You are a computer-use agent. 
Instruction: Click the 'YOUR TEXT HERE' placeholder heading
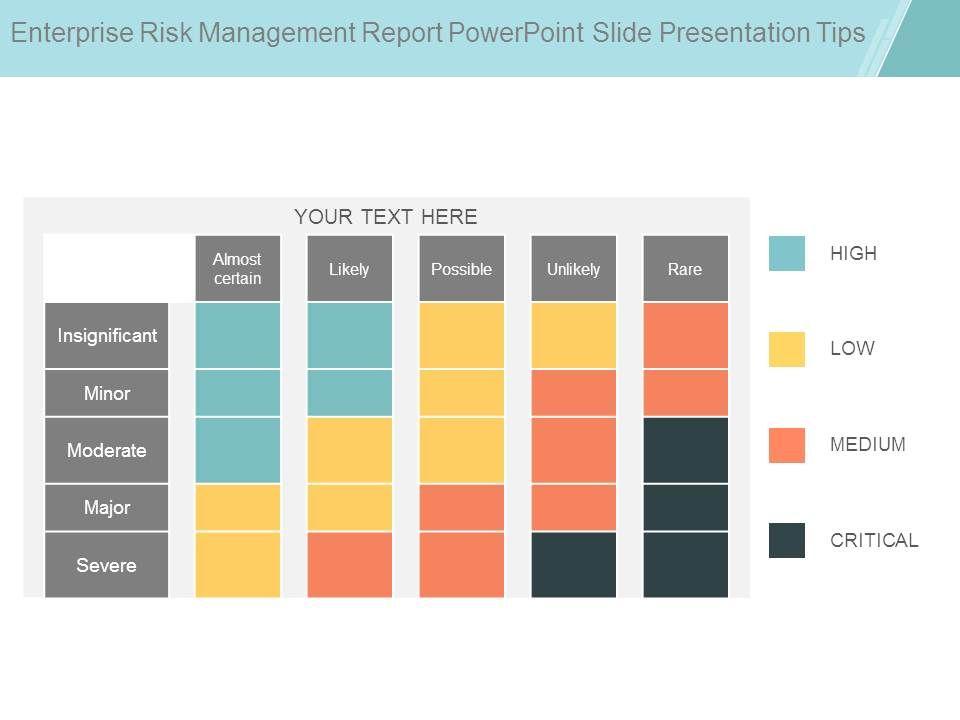(x=386, y=217)
